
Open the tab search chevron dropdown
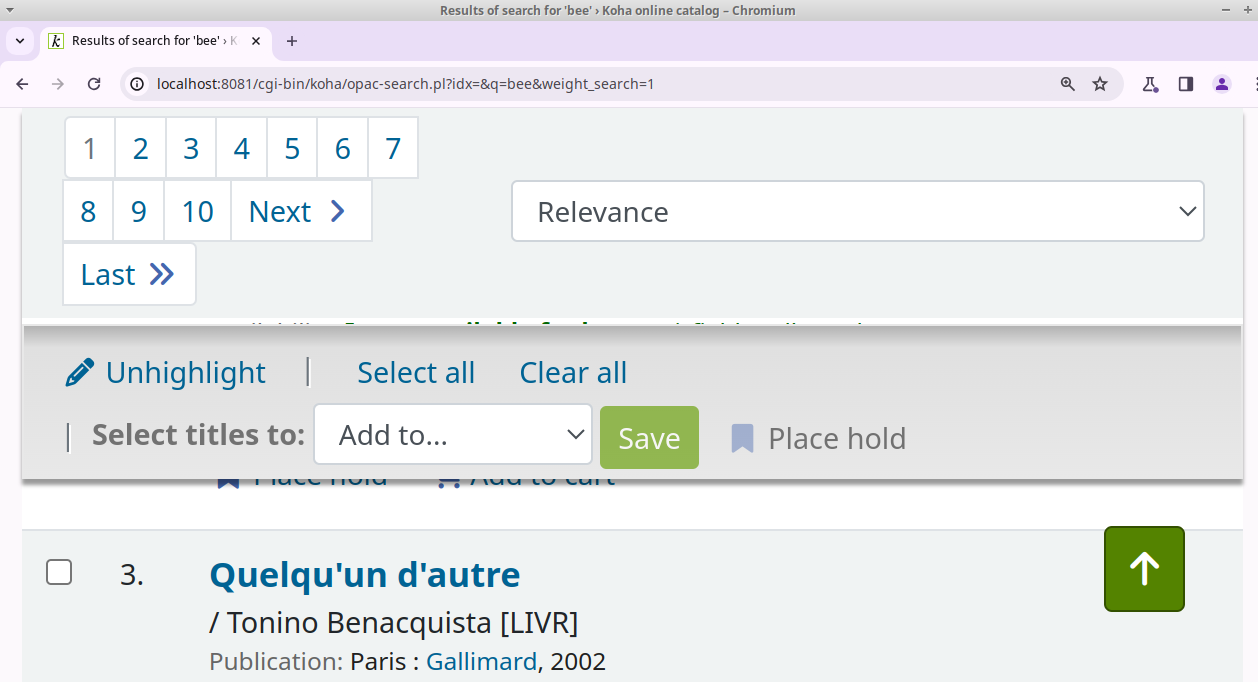(x=20, y=41)
